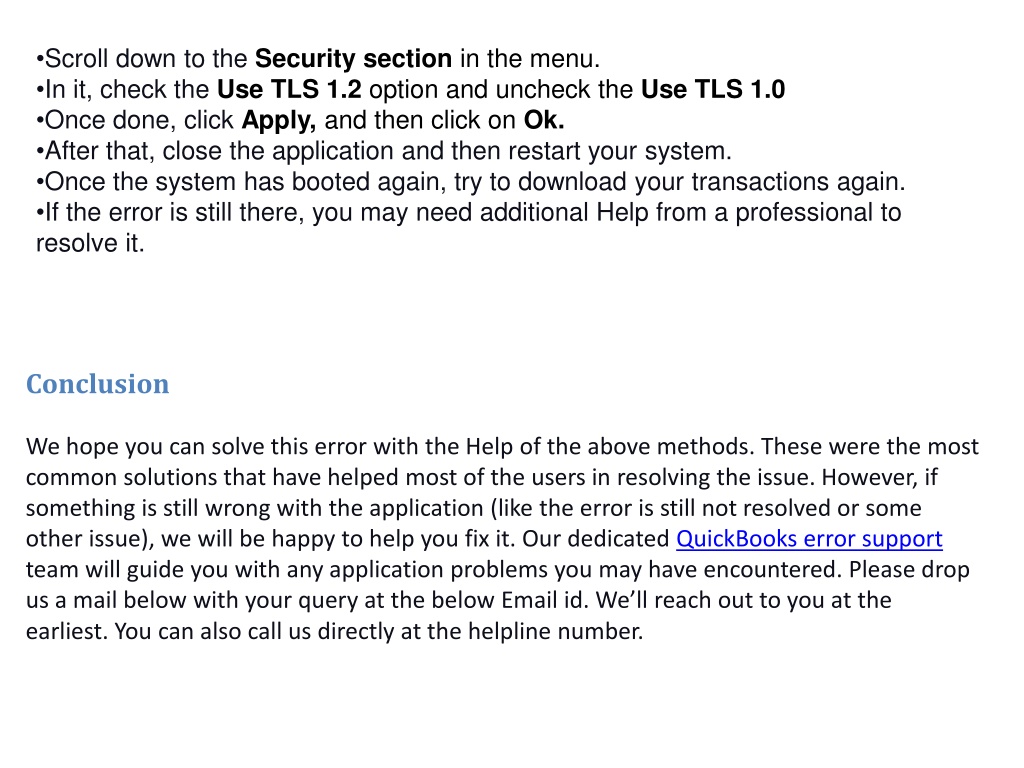Click the bold Use TLS 1.2 text

(289, 89)
